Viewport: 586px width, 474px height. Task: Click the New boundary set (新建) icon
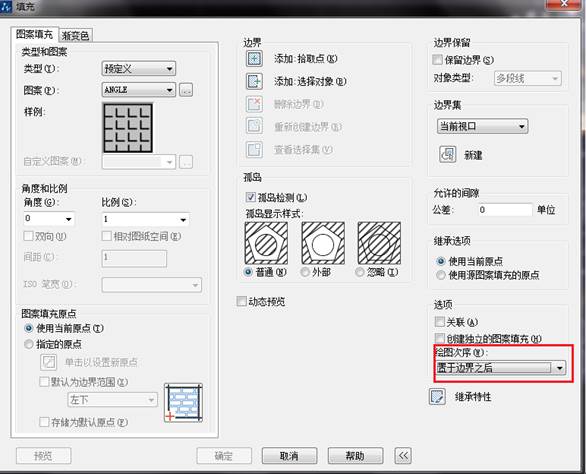pyautogui.click(x=447, y=154)
